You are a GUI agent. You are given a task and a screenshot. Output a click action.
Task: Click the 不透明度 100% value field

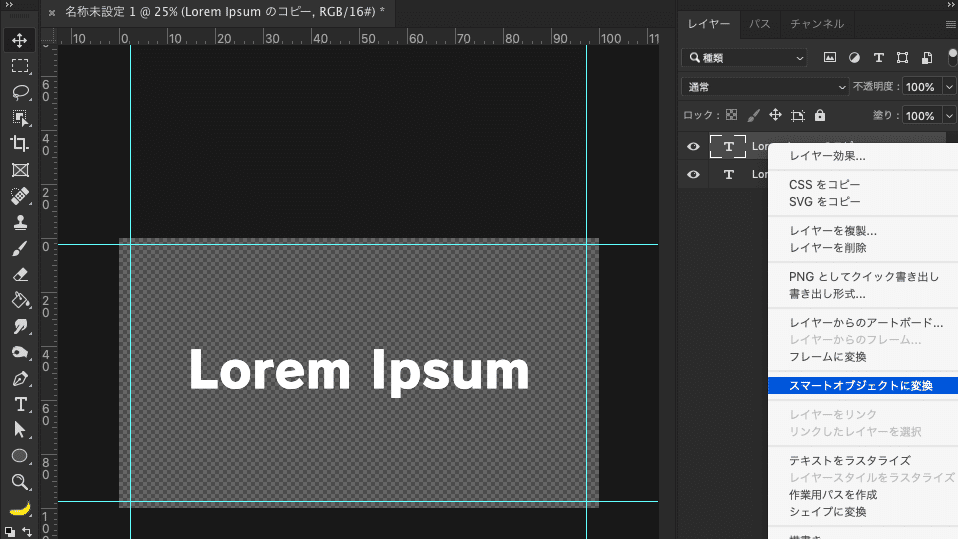pos(923,87)
